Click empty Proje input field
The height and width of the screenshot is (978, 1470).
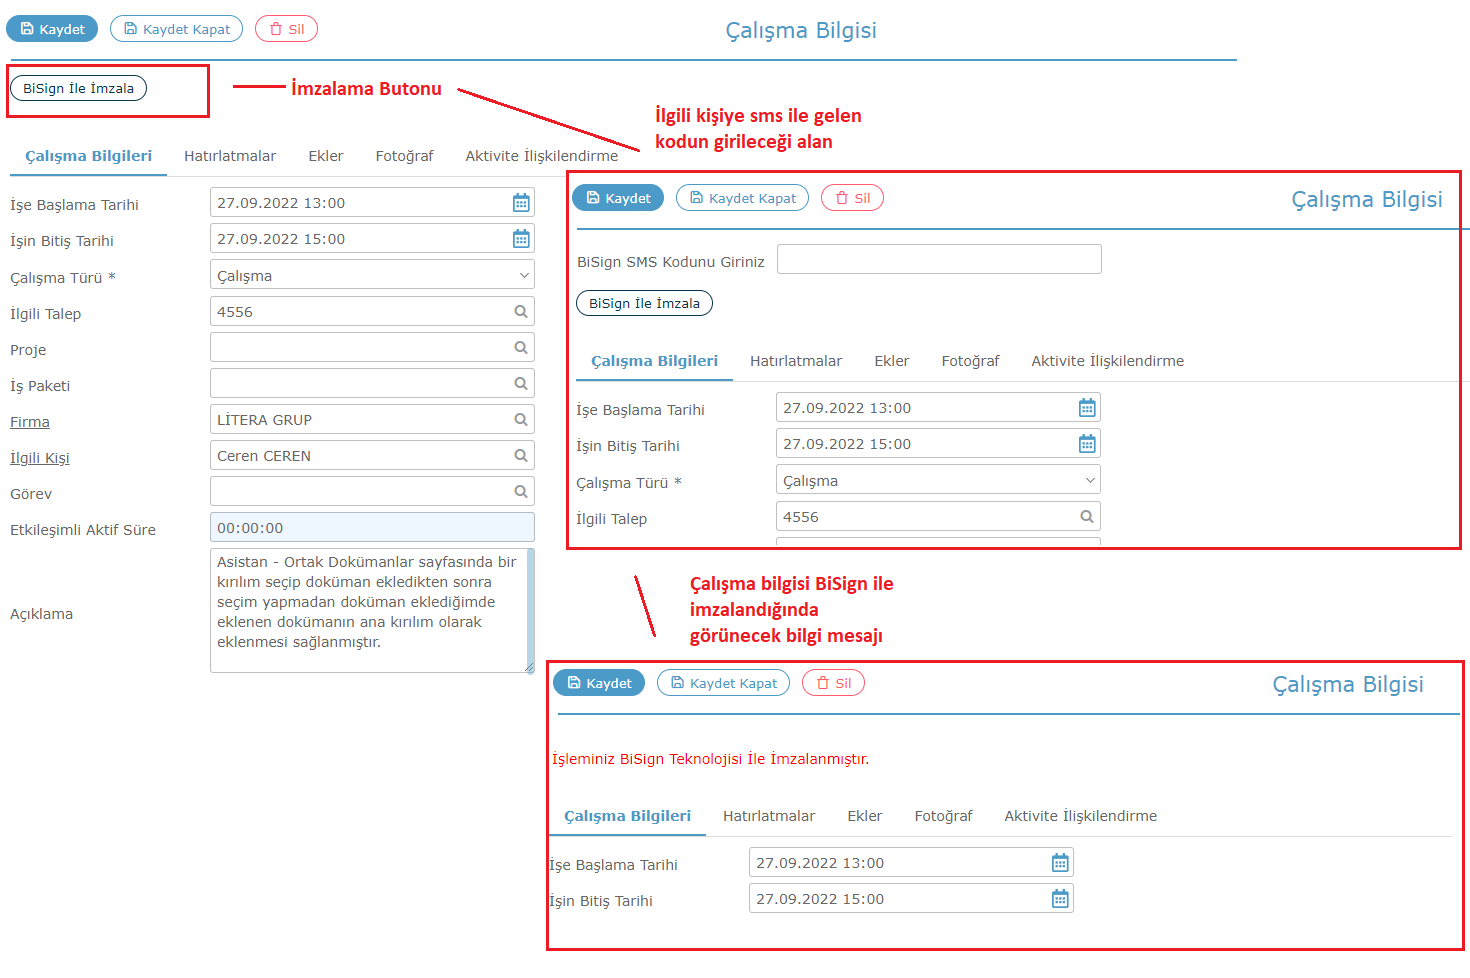click(372, 347)
